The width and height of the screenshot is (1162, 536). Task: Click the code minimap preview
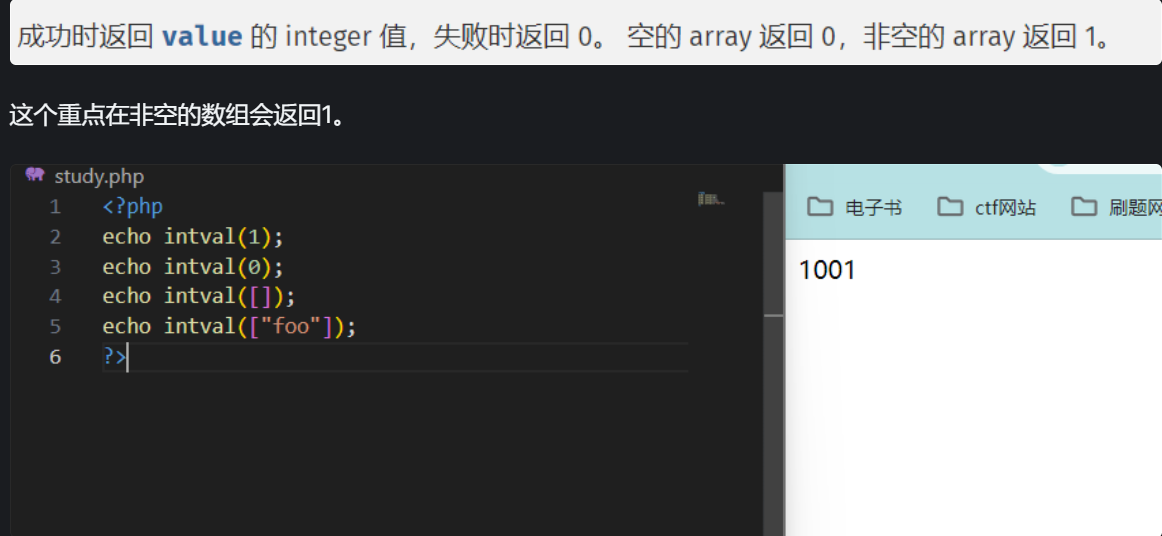[x=710, y=200]
